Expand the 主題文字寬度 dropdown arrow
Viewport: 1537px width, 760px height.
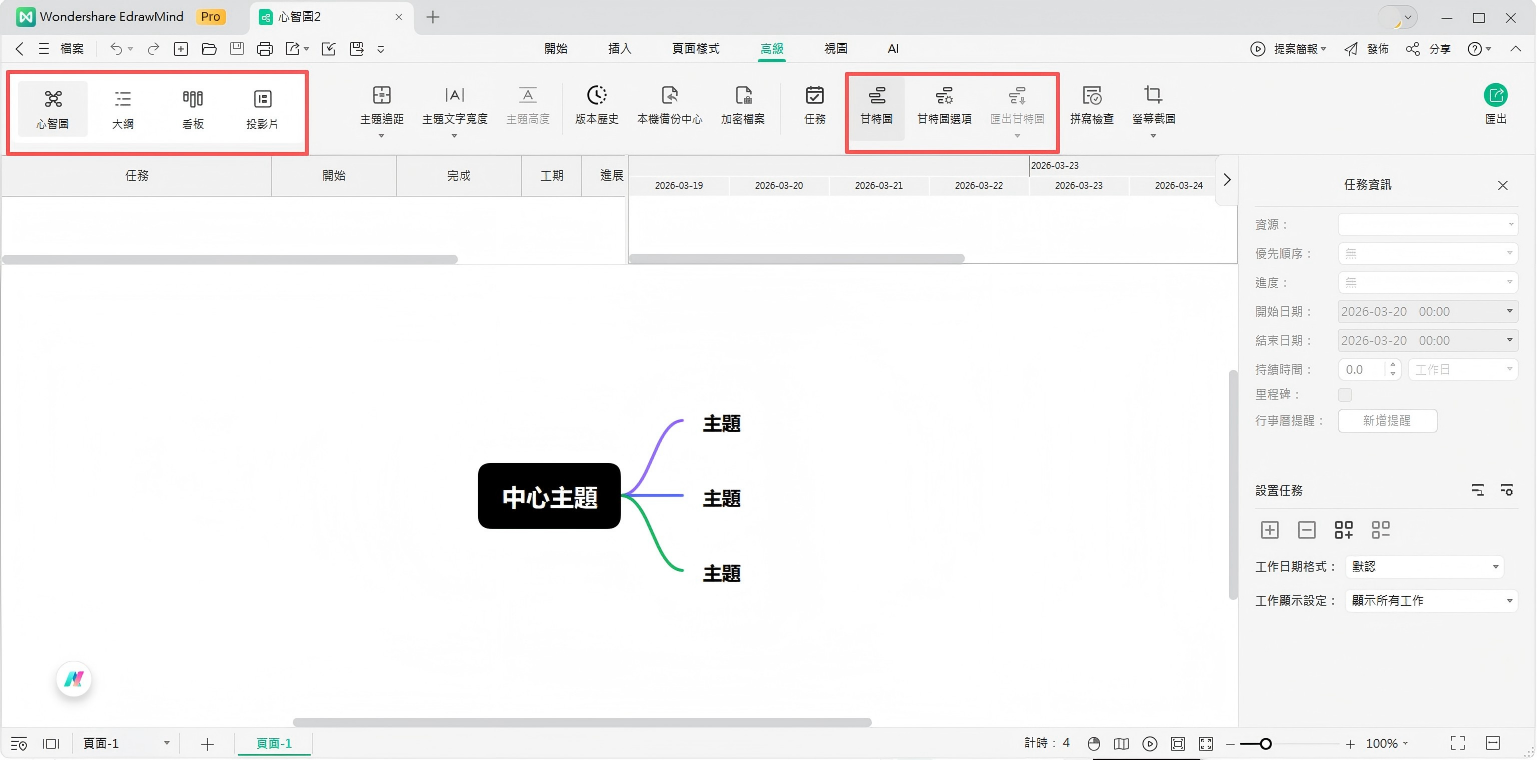coord(455,135)
